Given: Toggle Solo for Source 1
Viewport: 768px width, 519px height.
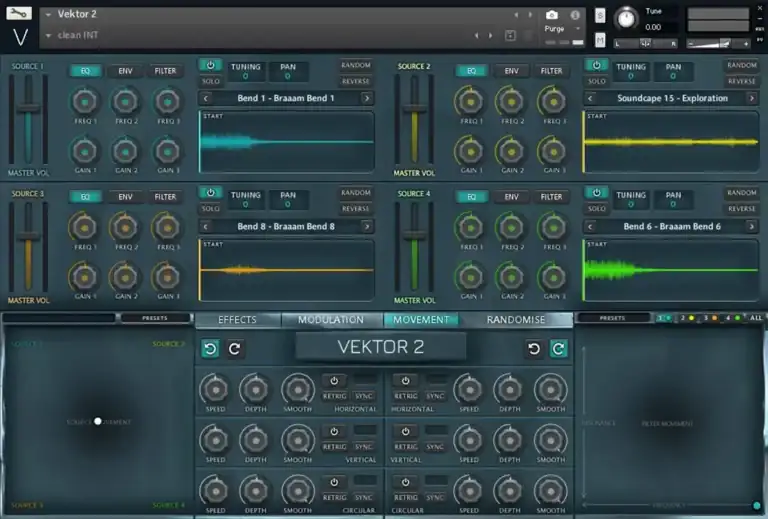Looking at the screenshot, I should [211, 81].
